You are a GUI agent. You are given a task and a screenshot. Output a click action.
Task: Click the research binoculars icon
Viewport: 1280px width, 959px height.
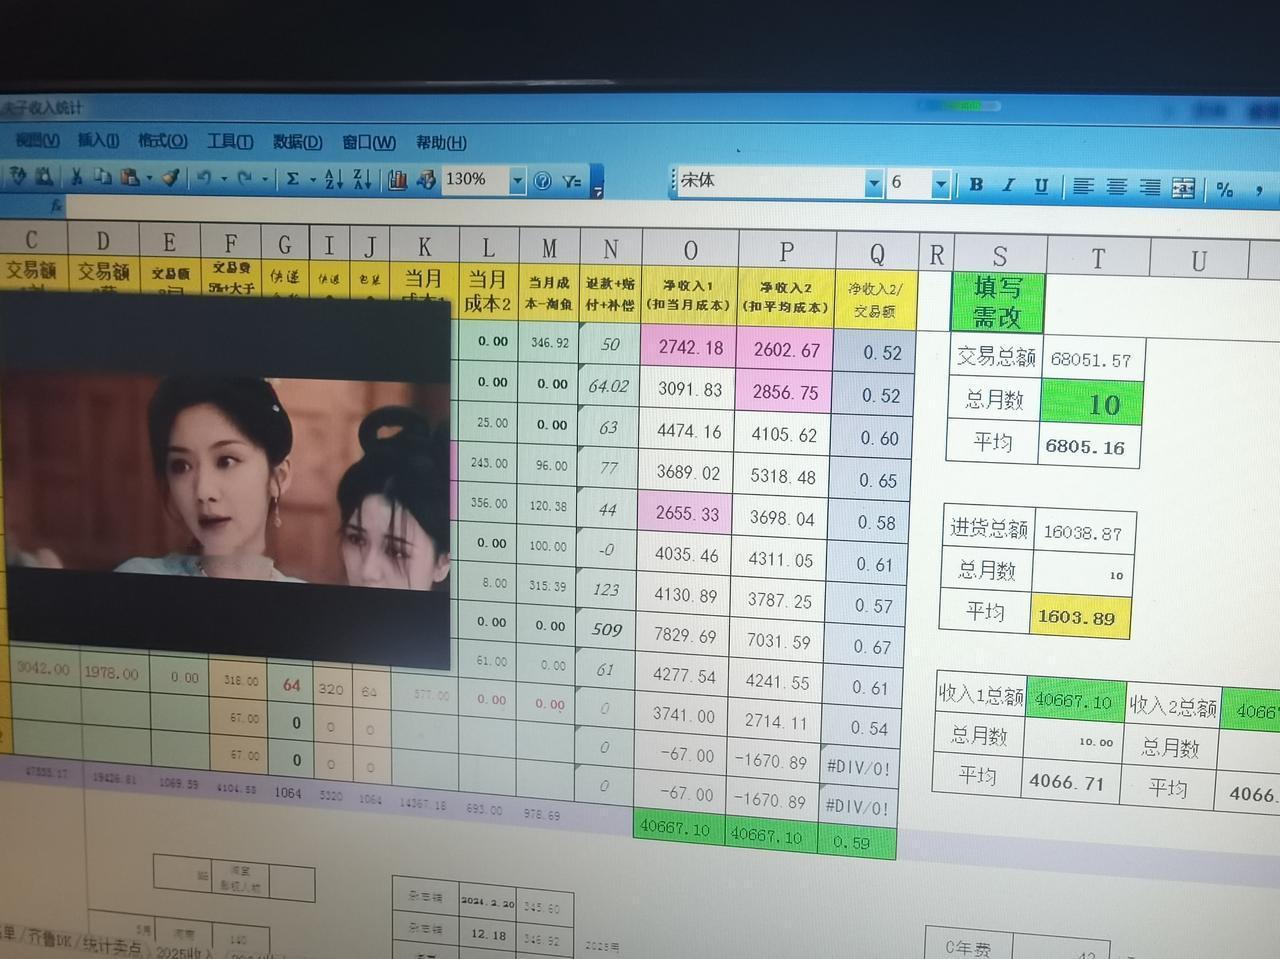pos(44,176)
